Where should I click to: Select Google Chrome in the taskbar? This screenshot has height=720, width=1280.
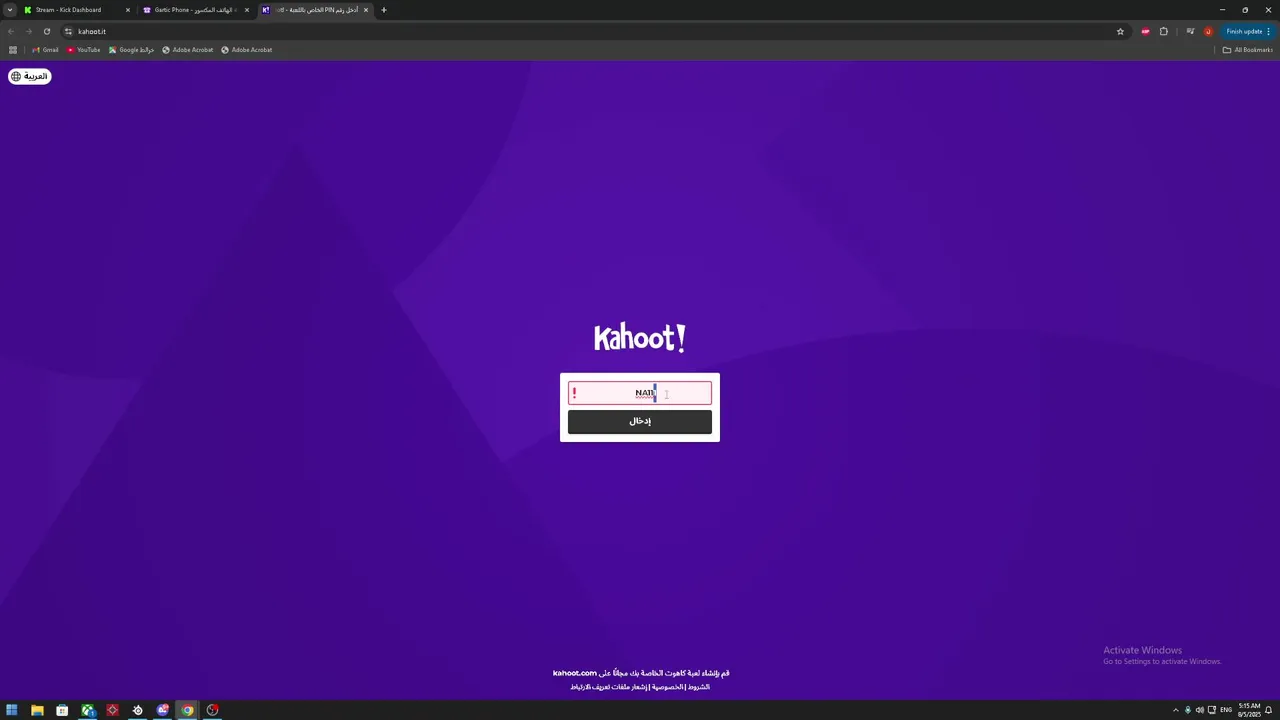pos(187,711)
